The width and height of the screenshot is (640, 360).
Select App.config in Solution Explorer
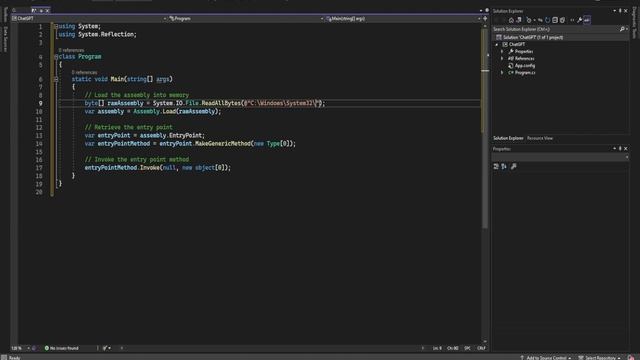tap(524, 65)
